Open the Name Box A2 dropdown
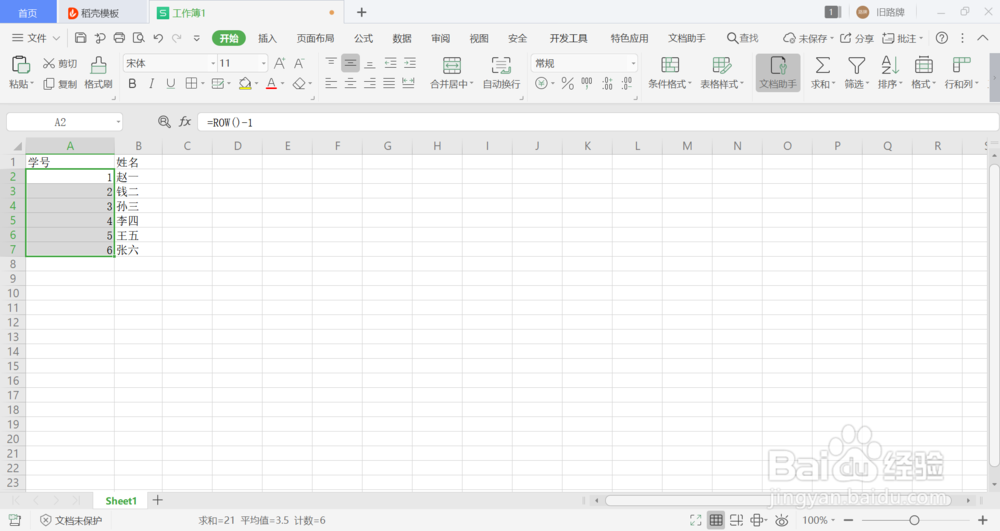This screenshot has height=531, width=1000. coord(118,122)
